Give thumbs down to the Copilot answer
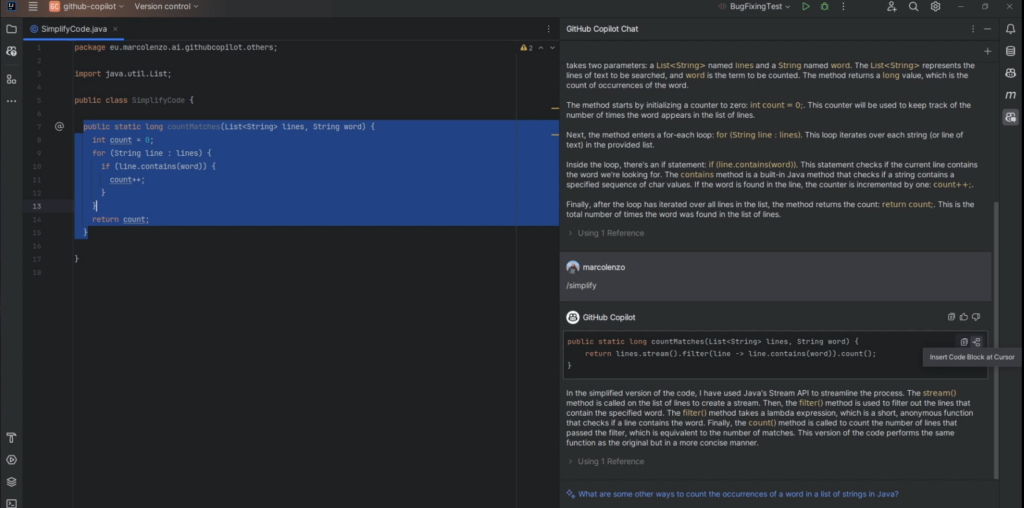The width and height of the screenshot is (1024, 508). (976, 317)
